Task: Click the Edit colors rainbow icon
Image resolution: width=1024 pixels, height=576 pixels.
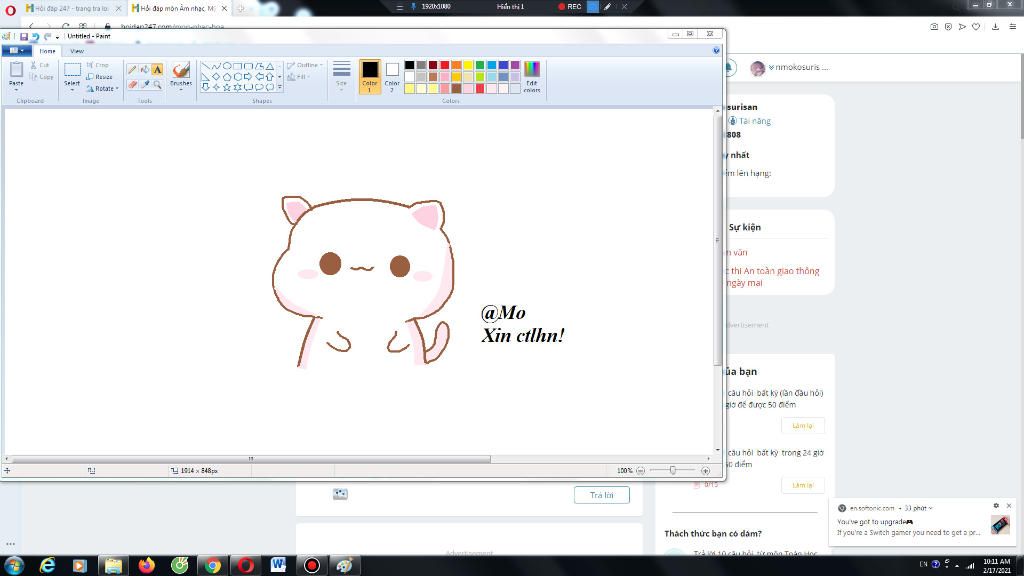Action: point(532,70)
